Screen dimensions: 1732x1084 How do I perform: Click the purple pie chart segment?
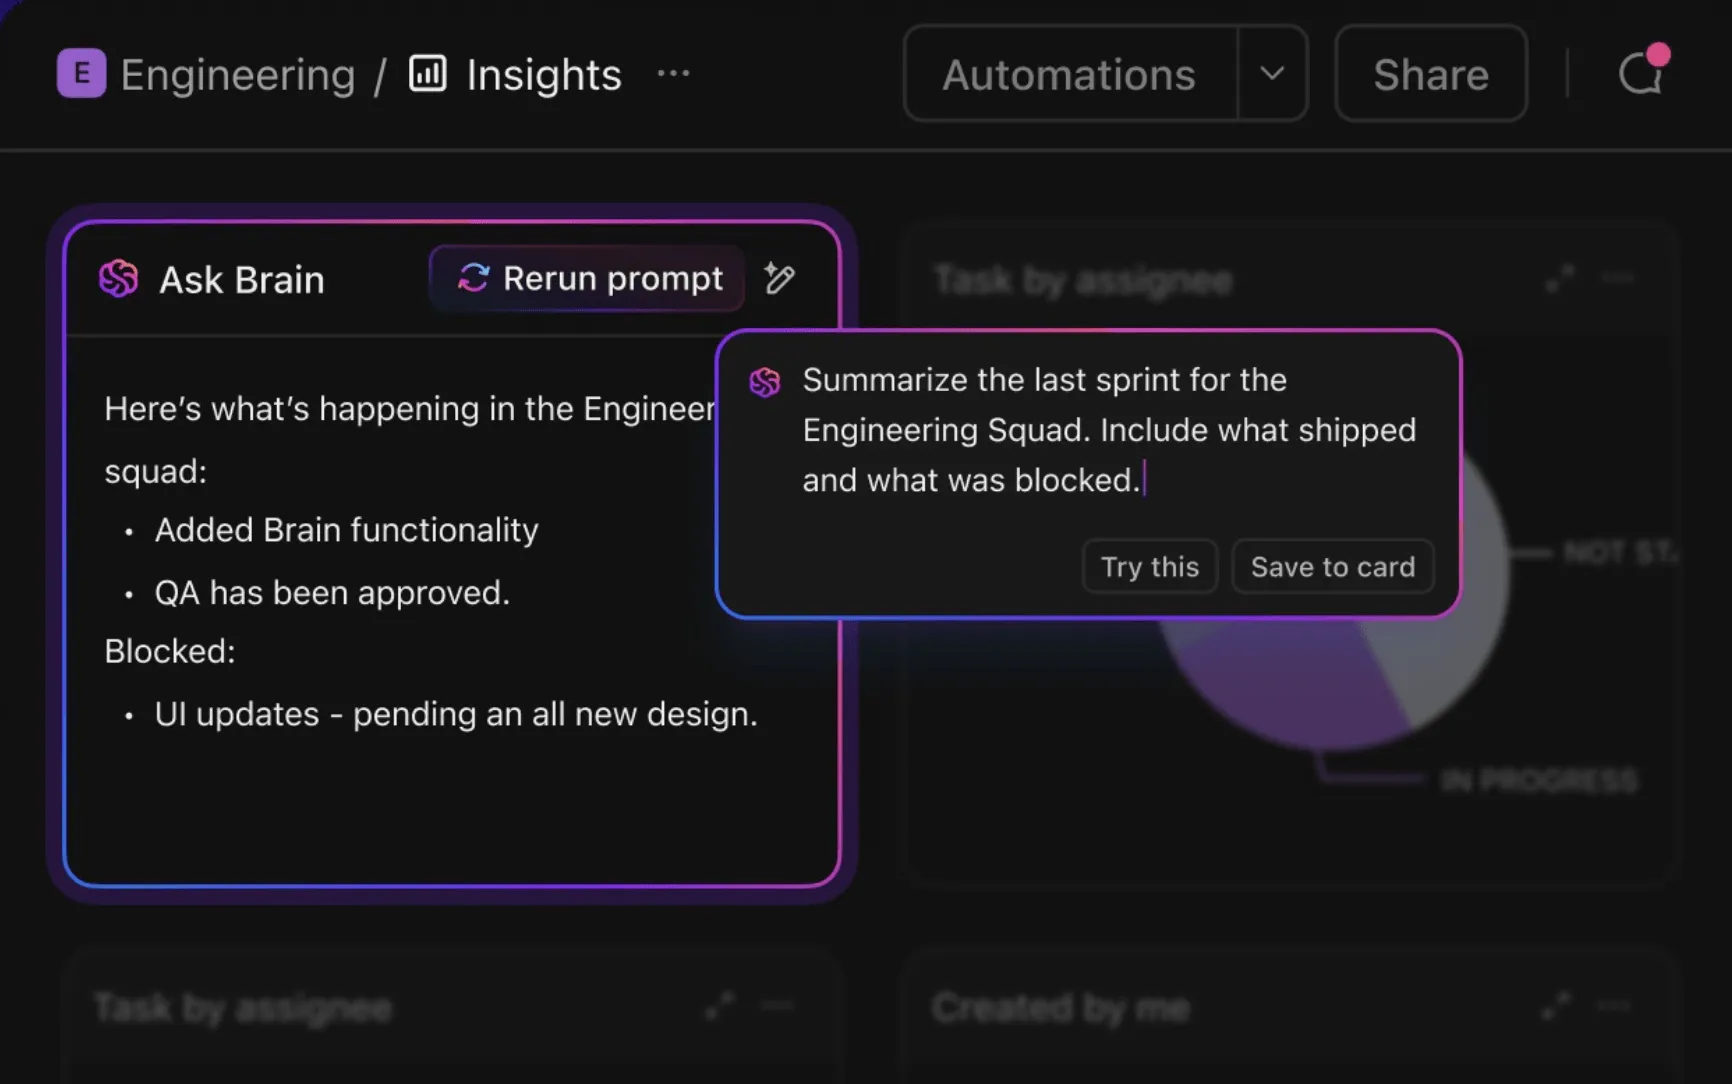1290,690
